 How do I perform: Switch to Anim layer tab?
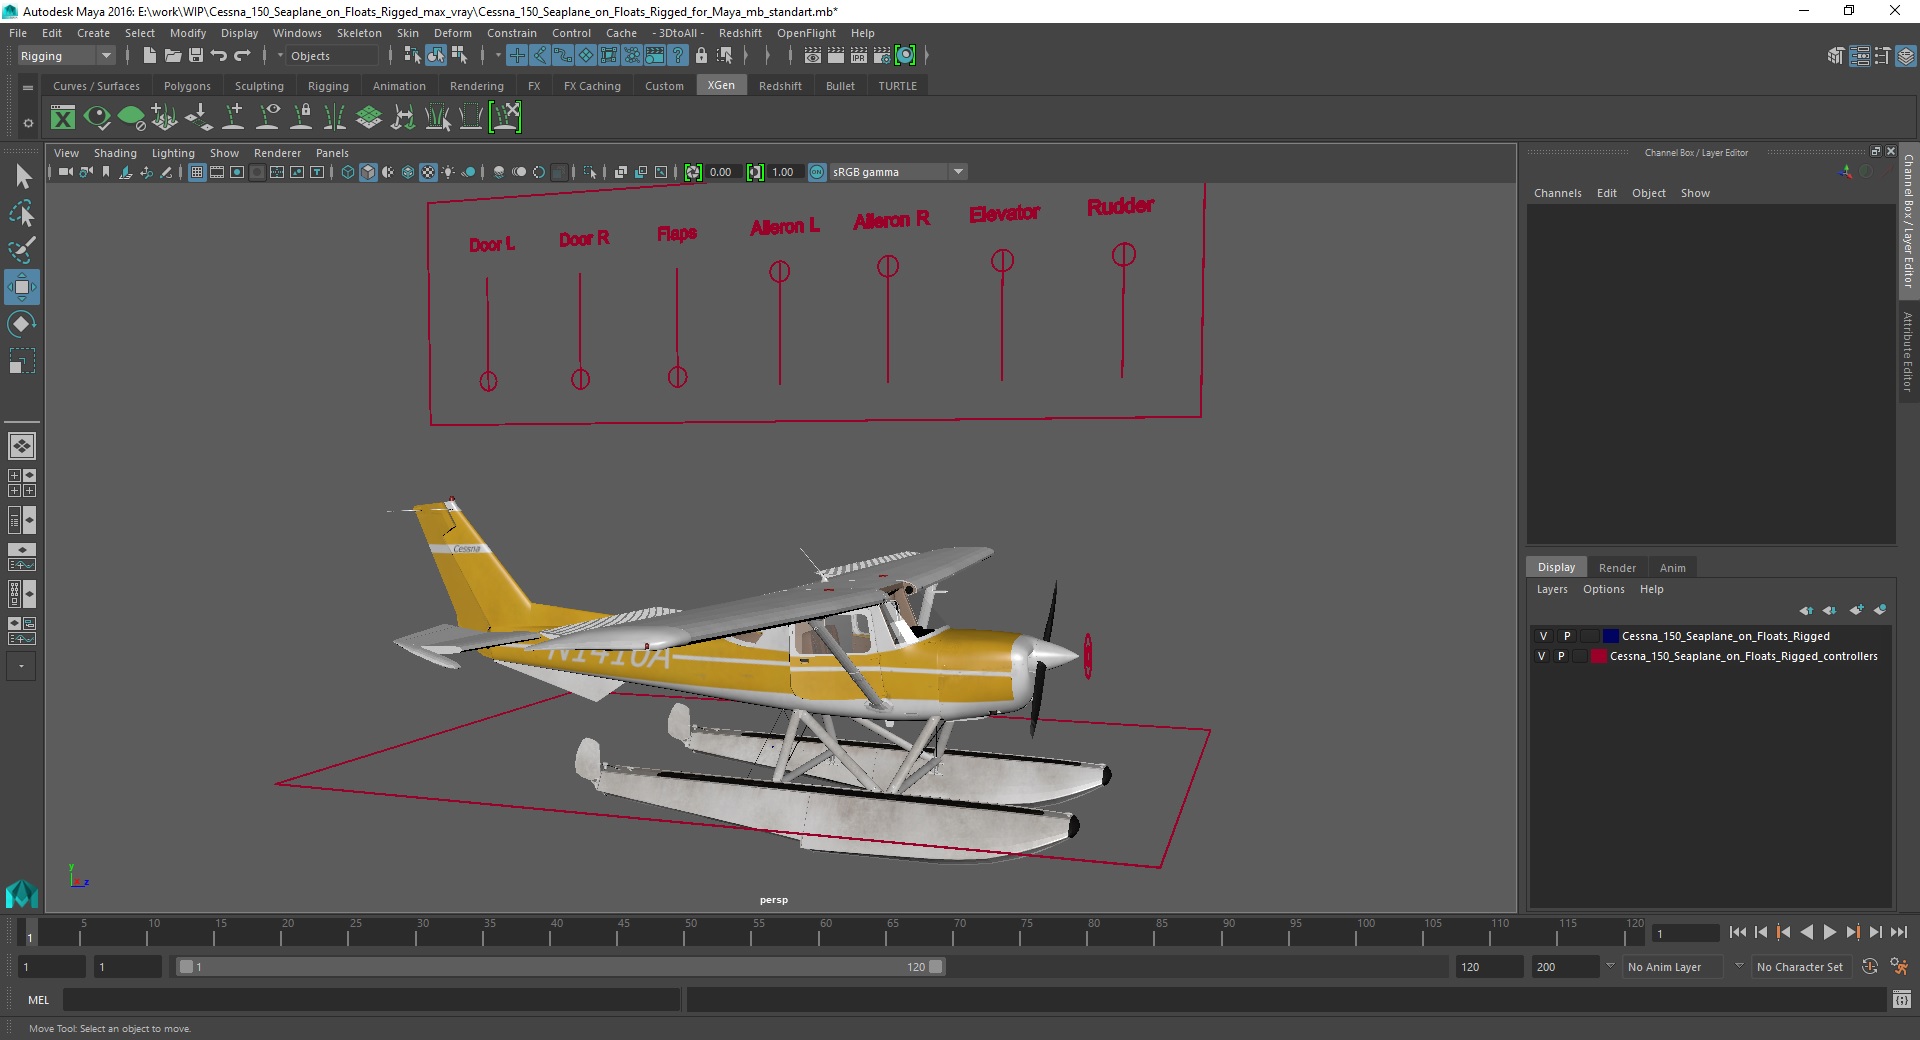click(1672, 567)
